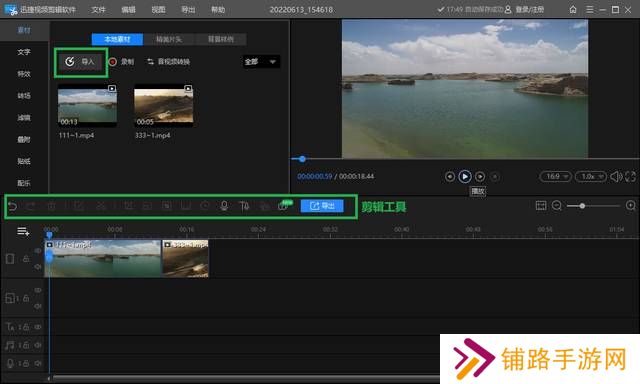The image size is (640, 384).
Task: Toggle fullscreen preview icon
Action: [630, 176]
